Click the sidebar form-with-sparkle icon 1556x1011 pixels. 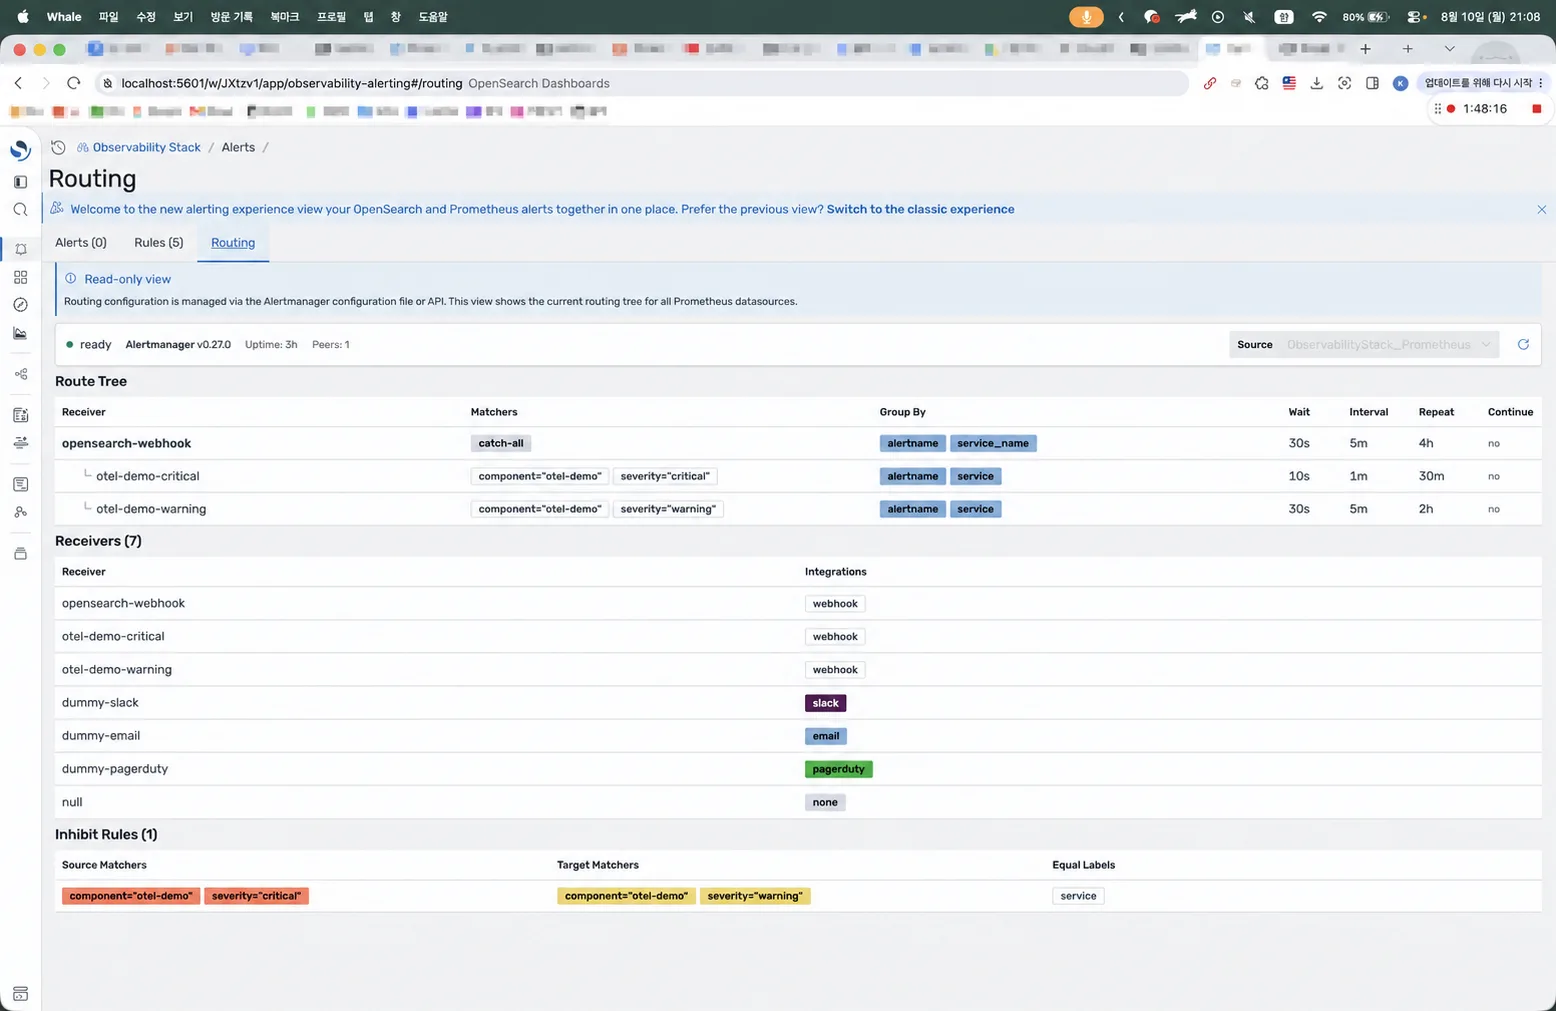20,415
